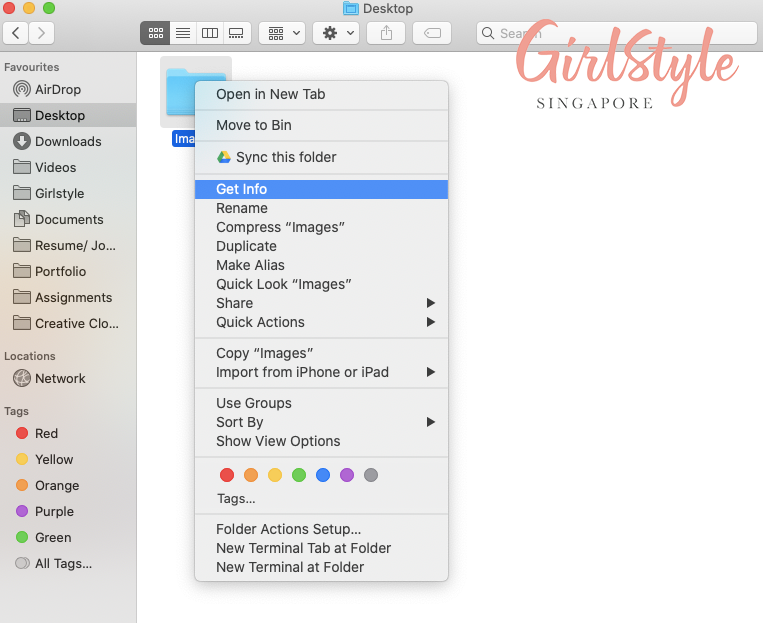This screenshot has width=763, height=623.
Task: Apply the yellow tag dot in menu
Action: 275,475
